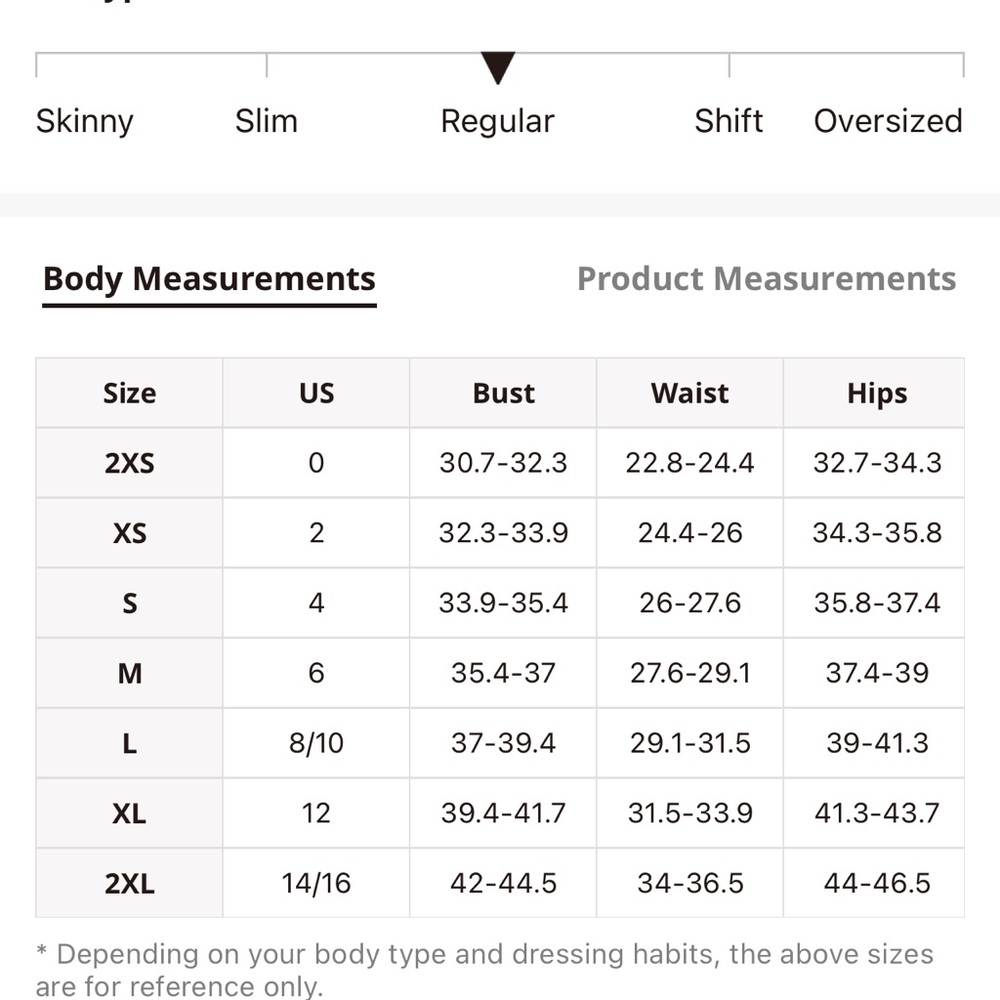Click the US column header

pyautogui.click(x=316, y=393)
